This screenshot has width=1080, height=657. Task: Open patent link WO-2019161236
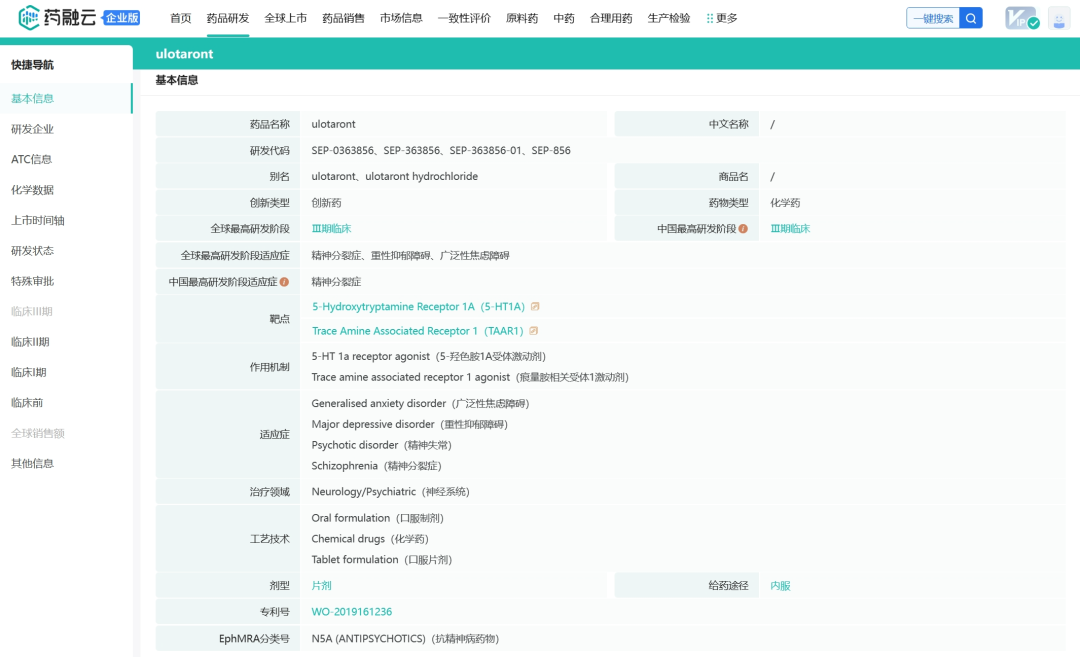click(352, 612)
